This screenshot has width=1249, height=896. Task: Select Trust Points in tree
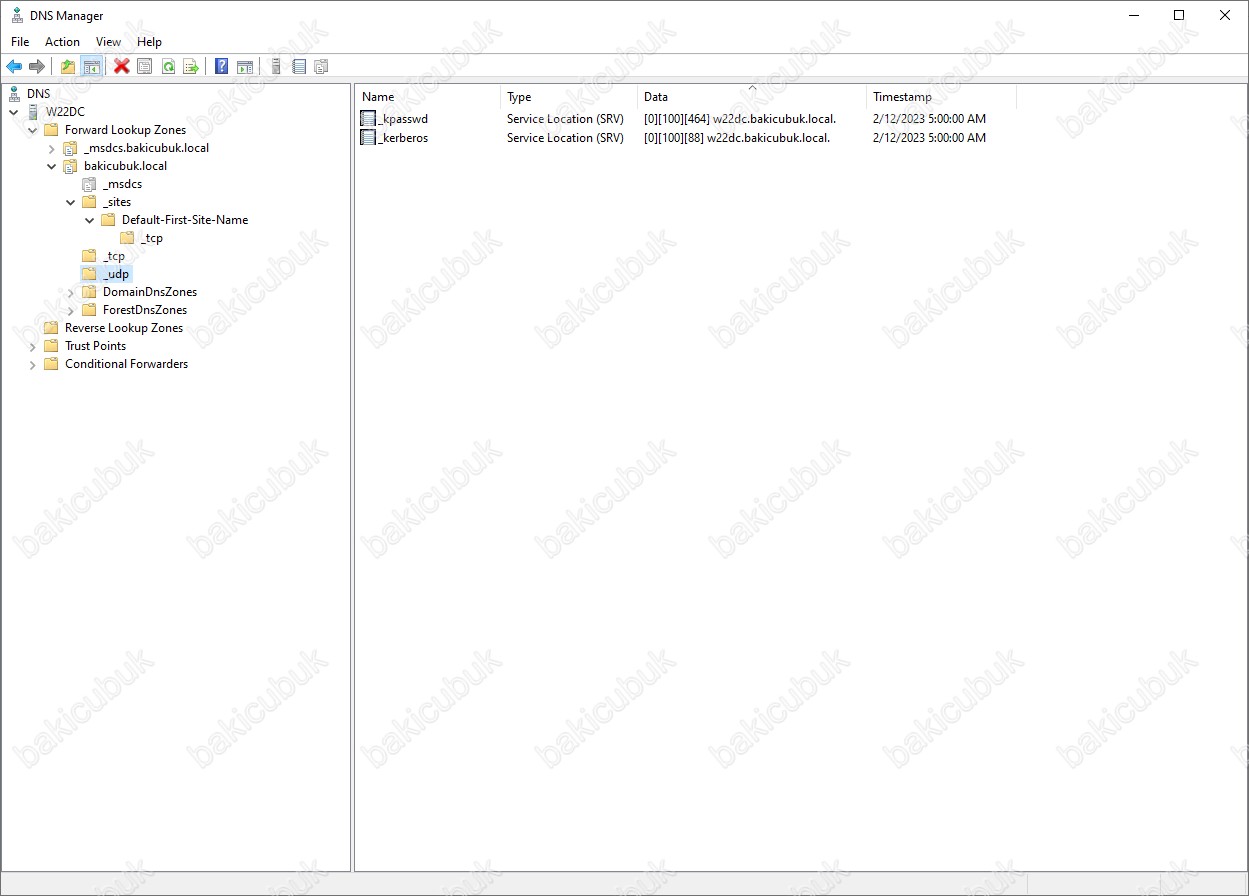click(x=95, y=346)
